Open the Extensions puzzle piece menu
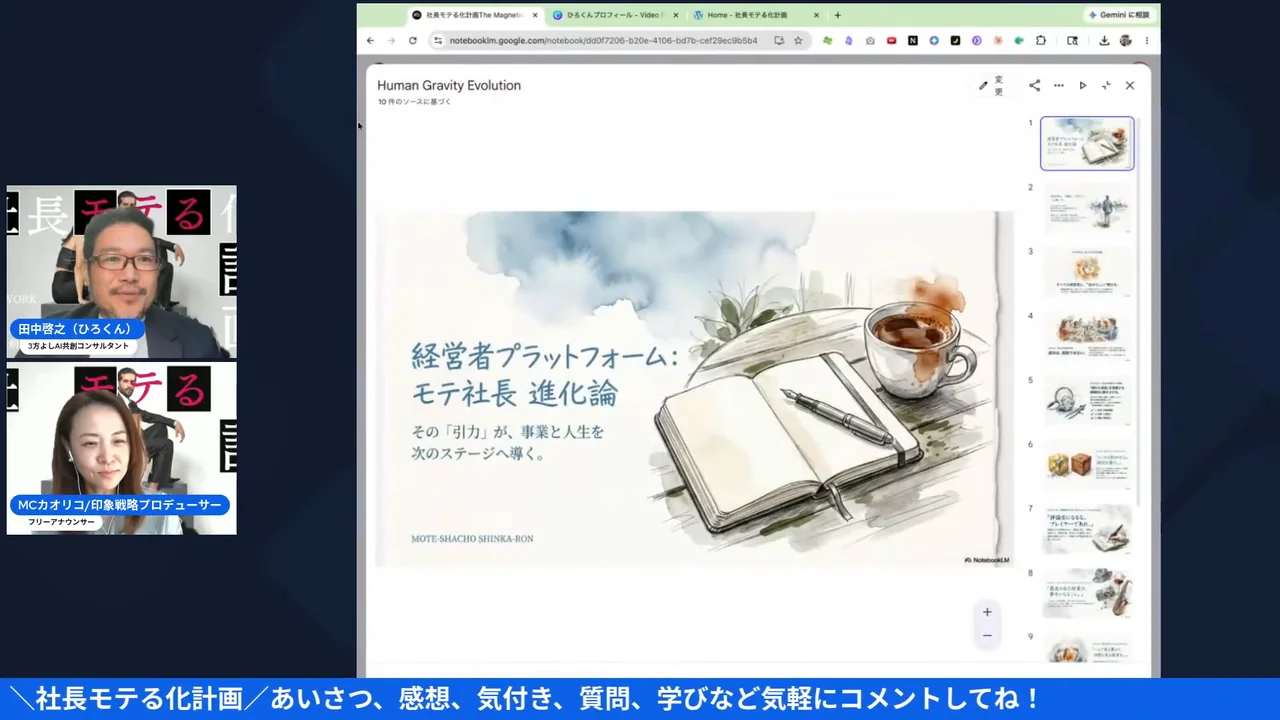The width and height of the screenshot is (1280, 720). click(x=1041, y=41)
